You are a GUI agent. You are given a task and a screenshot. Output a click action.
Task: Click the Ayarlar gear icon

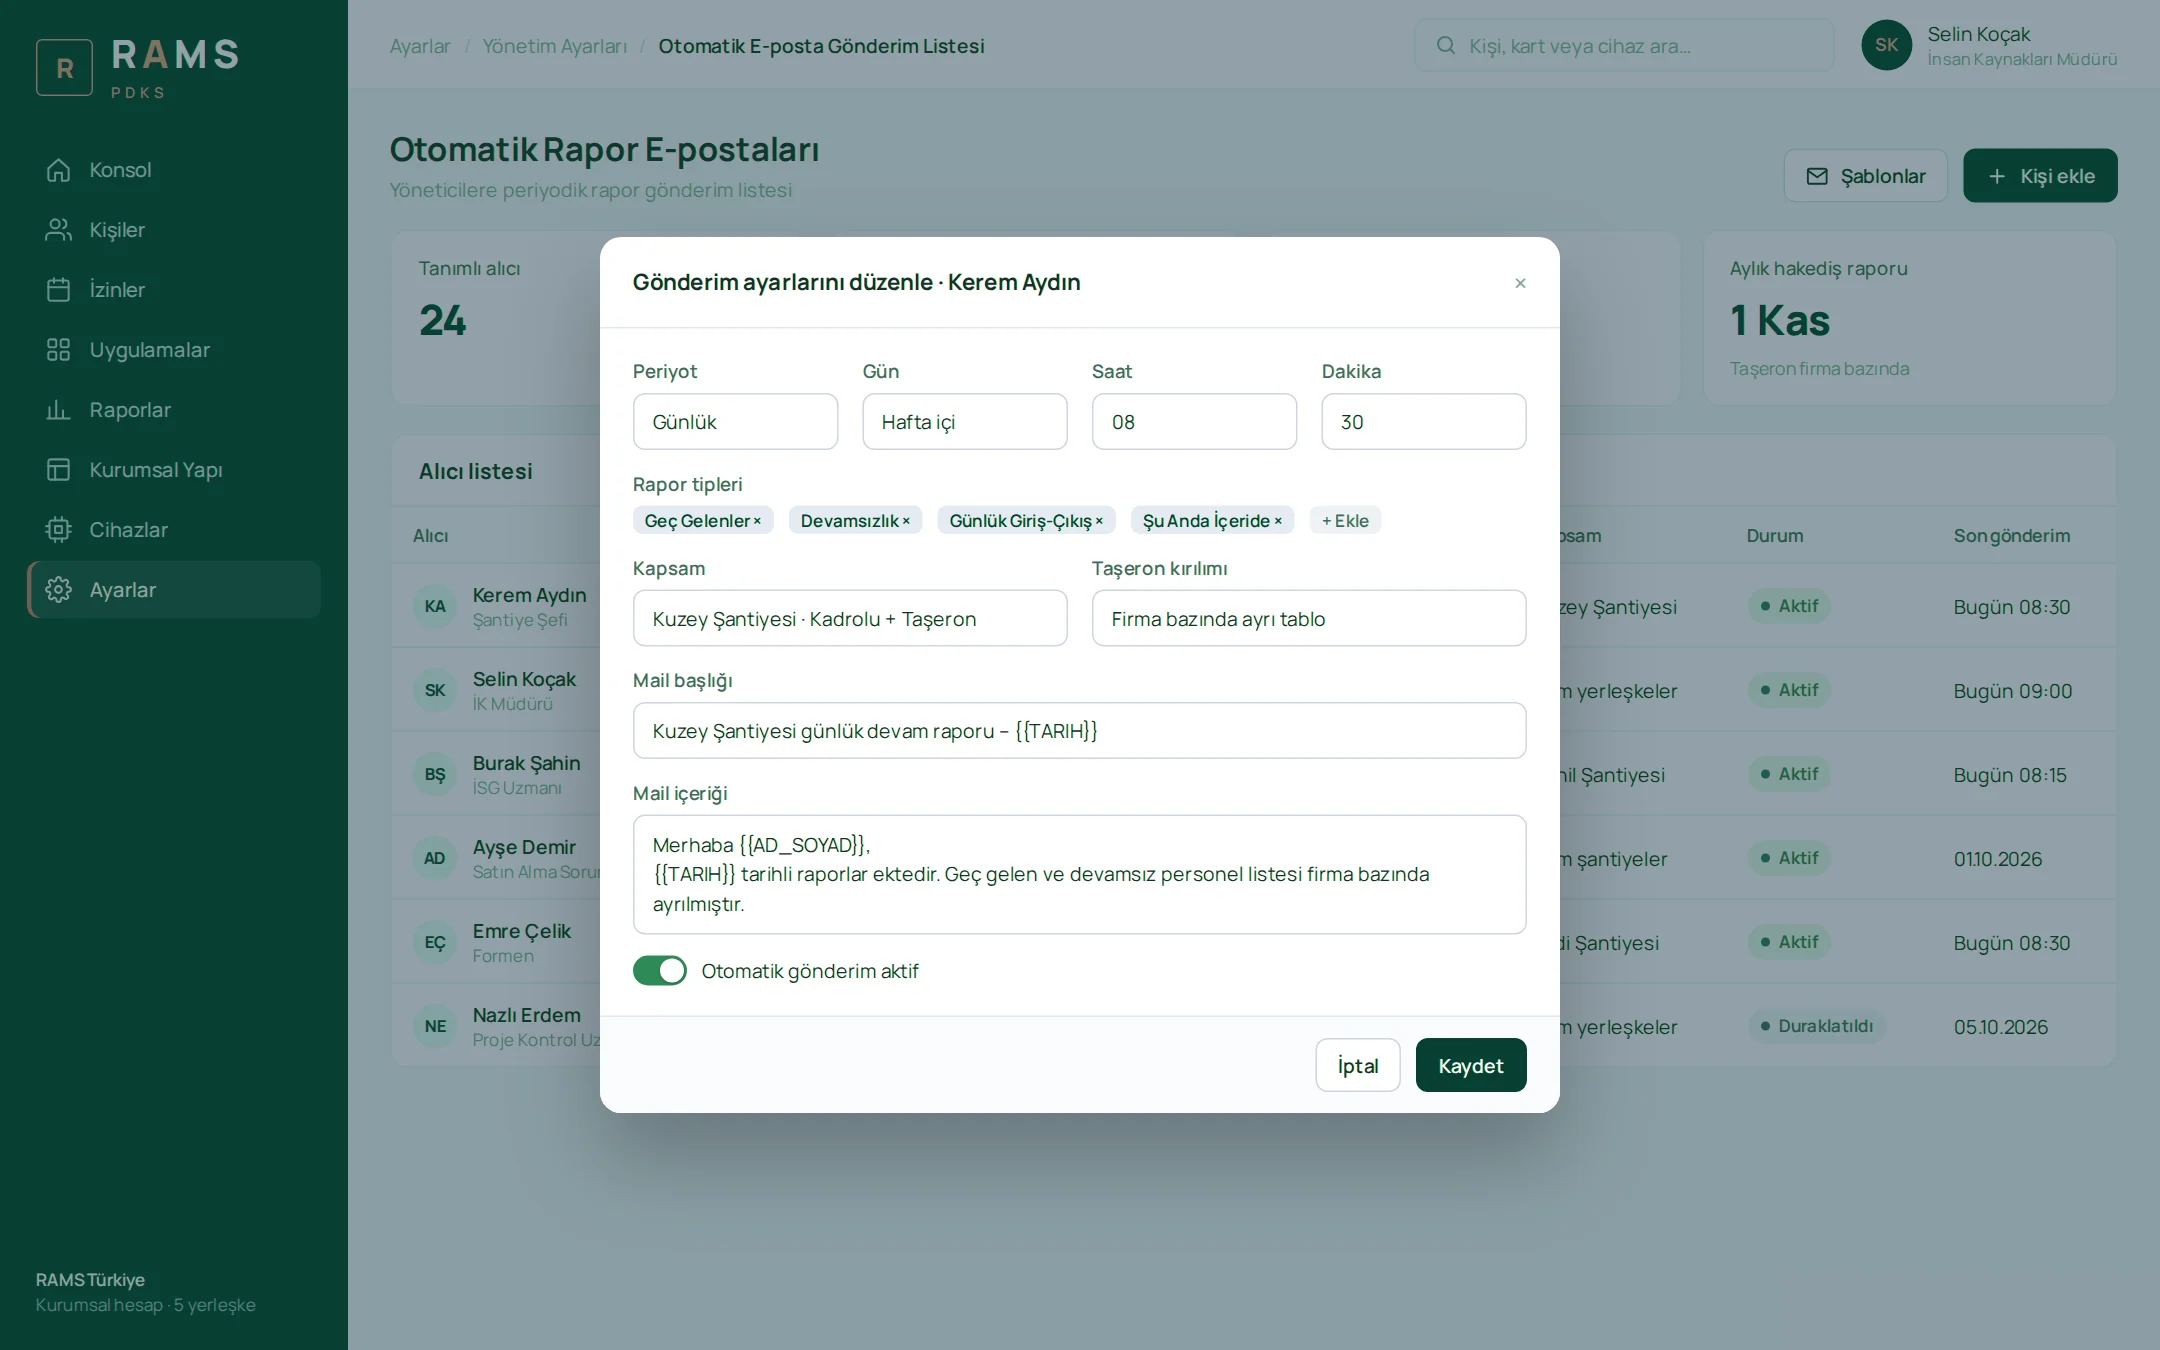click(58, 590)
